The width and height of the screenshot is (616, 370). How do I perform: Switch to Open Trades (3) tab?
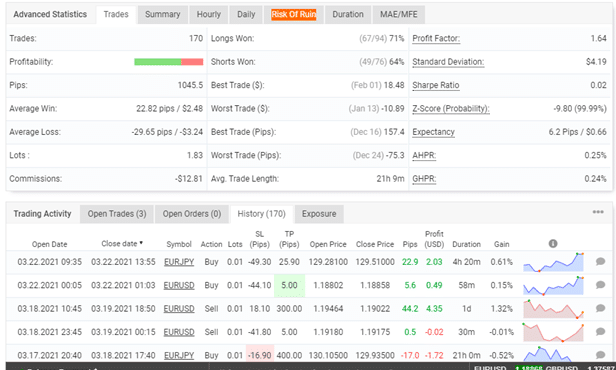click(117, 214)
